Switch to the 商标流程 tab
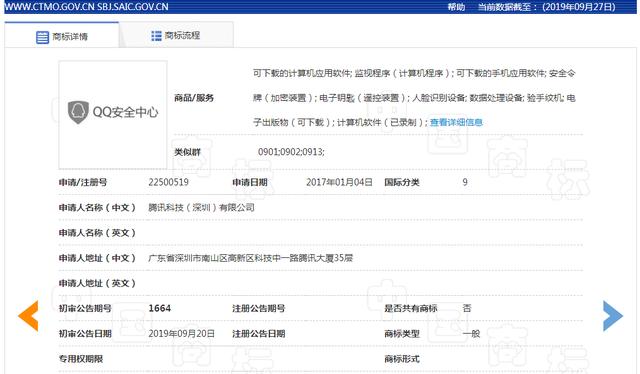Viewport: 640px width, 374px height. click(x=176, y=36)
